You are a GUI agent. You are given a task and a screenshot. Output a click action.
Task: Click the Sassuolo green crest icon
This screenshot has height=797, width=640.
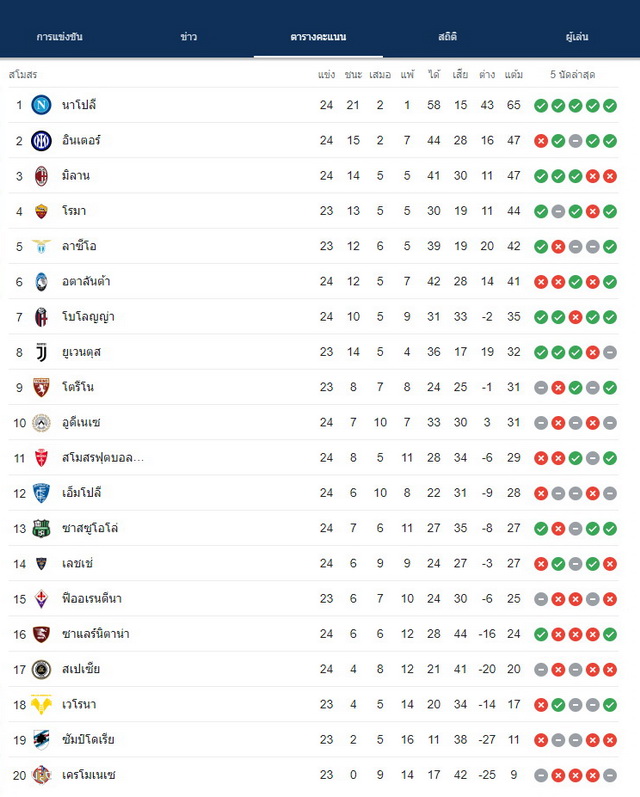tap(41, 529)
